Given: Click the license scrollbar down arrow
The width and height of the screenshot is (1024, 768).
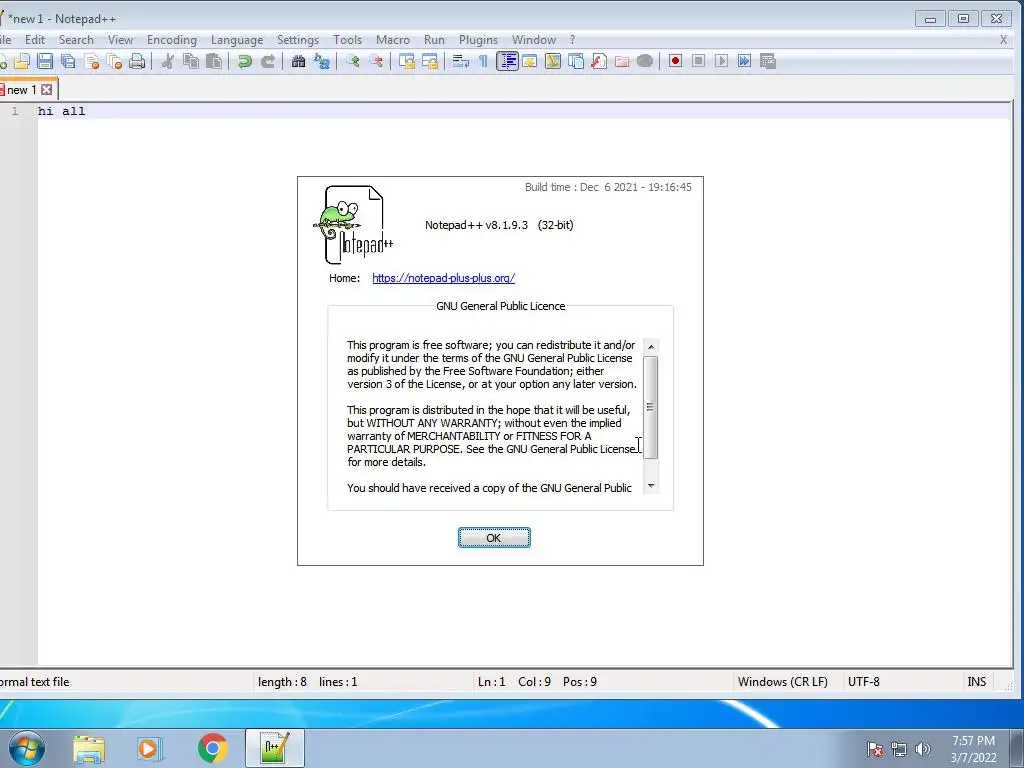Looking at the screenshot, I should click(x=650, y=485).
